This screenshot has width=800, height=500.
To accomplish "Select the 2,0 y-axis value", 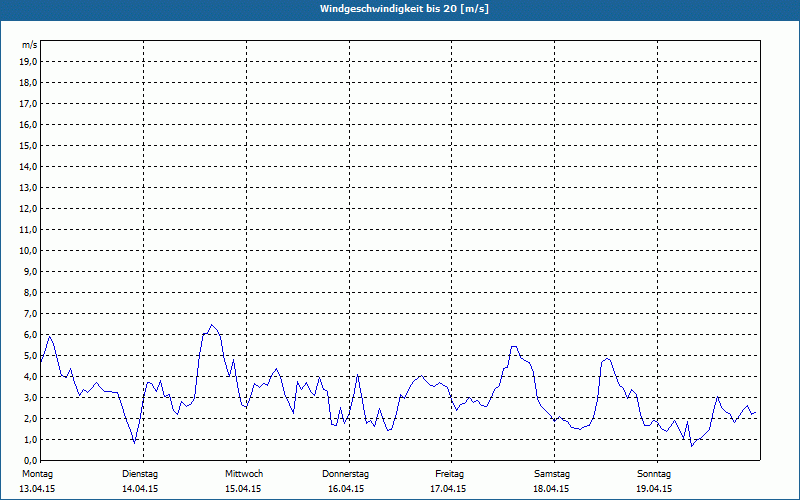I will (30, 419).
